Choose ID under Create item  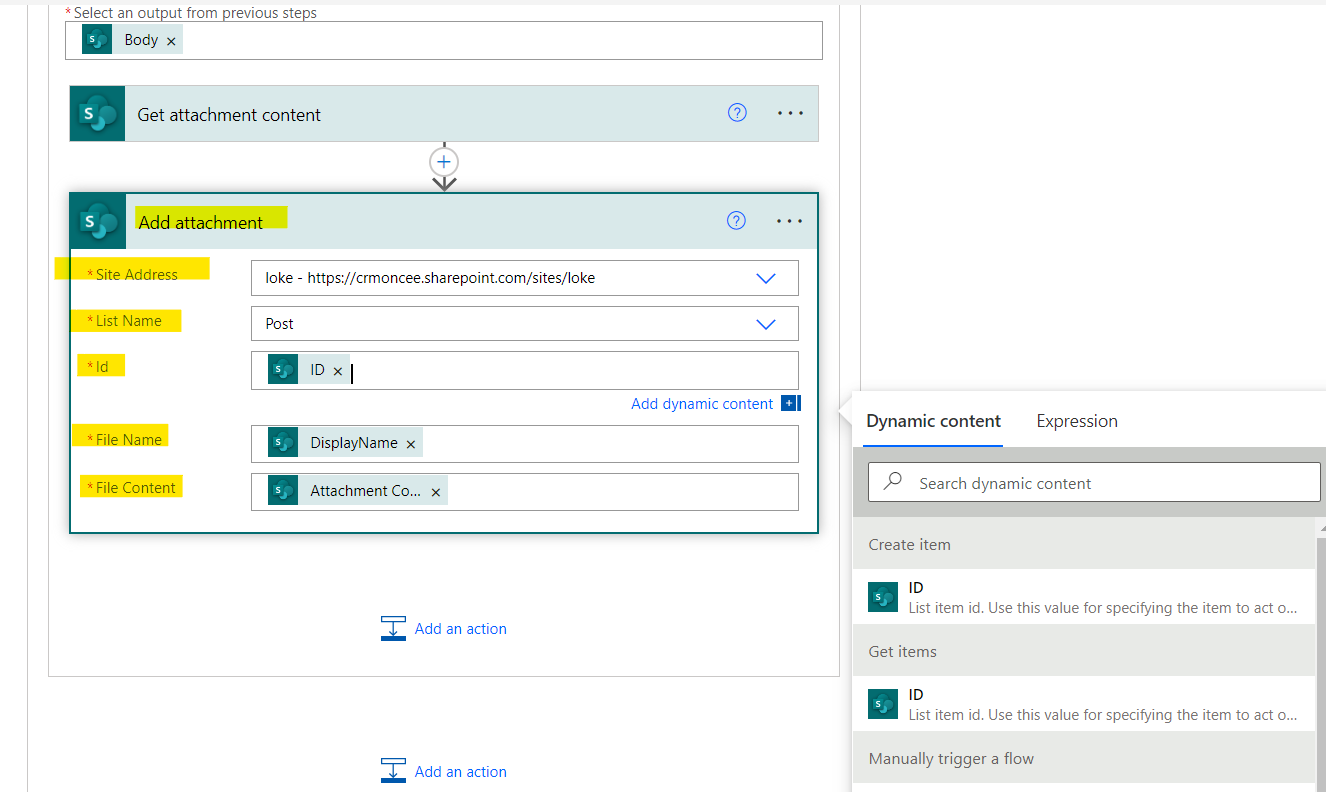(x=1084, y=597)
